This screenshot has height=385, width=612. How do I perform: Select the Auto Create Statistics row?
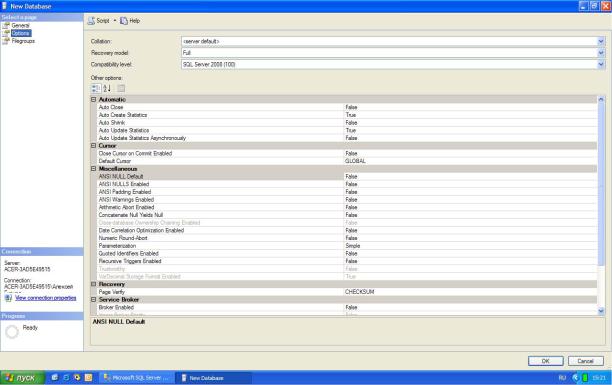[x=347, y=115]
